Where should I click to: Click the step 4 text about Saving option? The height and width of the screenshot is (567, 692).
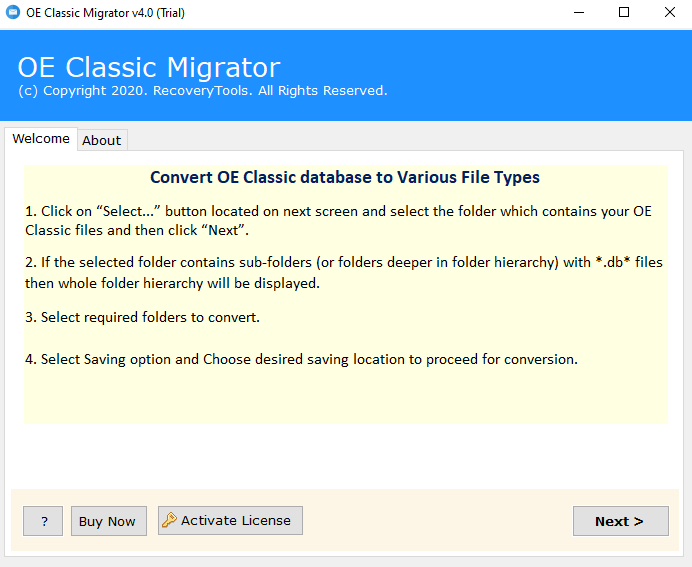[301, 359]
